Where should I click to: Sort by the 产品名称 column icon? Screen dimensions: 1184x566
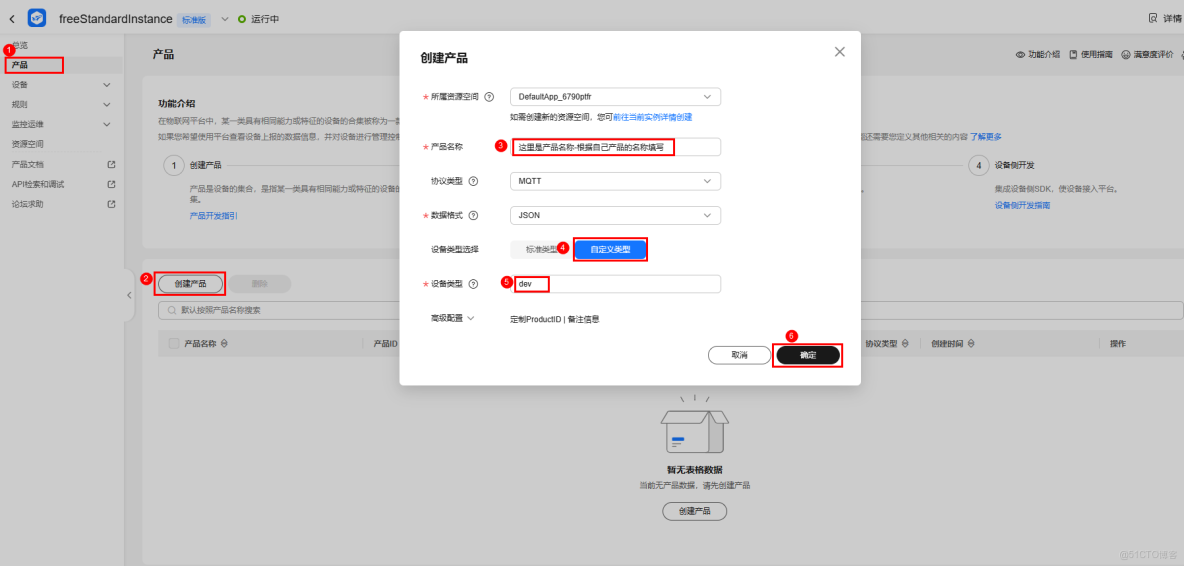point(224,343)
